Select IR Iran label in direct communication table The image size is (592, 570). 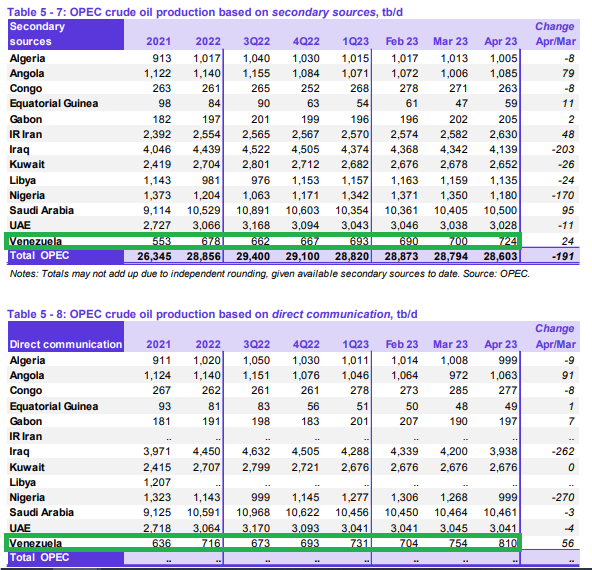26,437
